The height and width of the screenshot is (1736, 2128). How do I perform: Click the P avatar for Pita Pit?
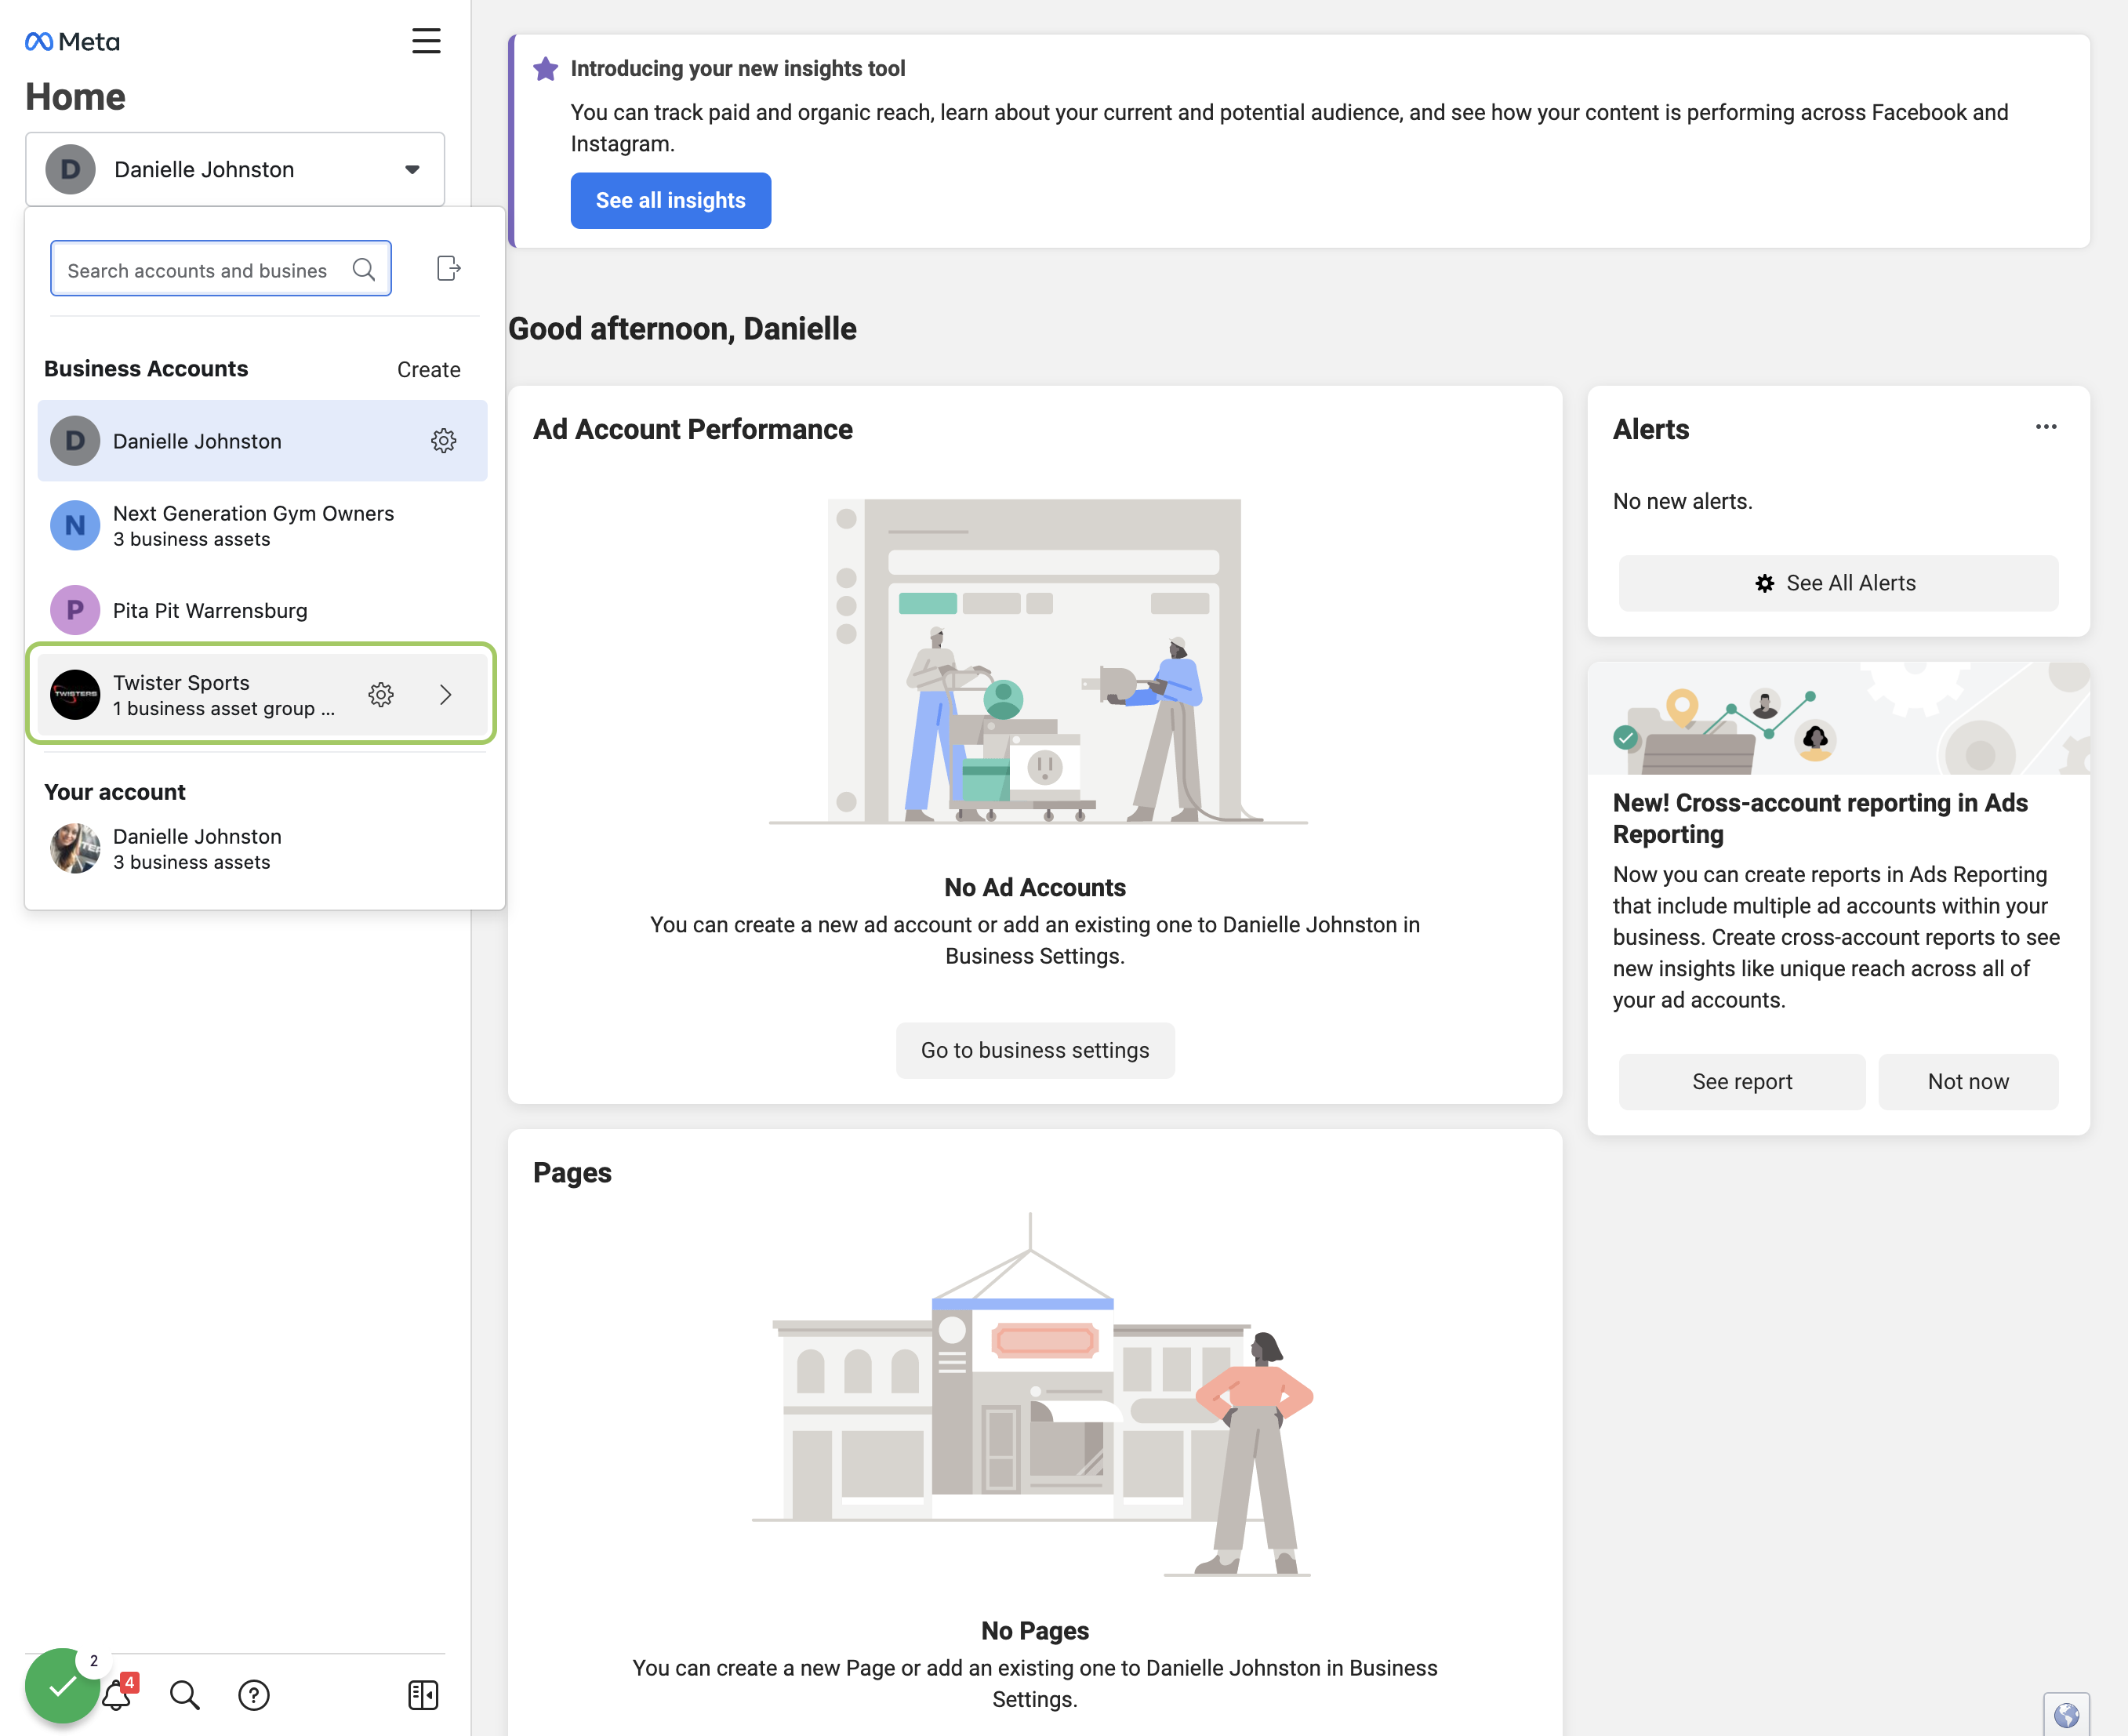pyautogui.click(x=75, y=610)
